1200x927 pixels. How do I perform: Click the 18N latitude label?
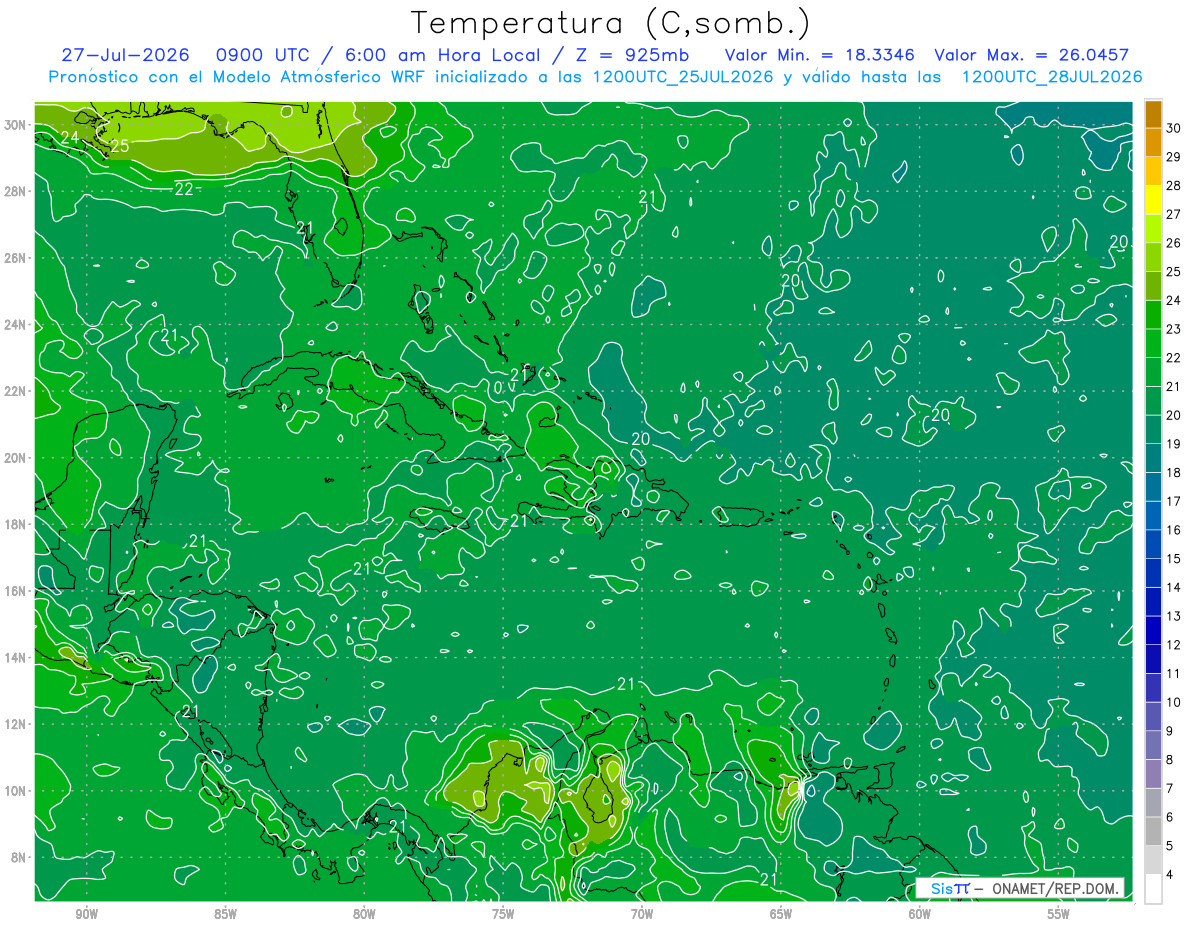point(15,524)
